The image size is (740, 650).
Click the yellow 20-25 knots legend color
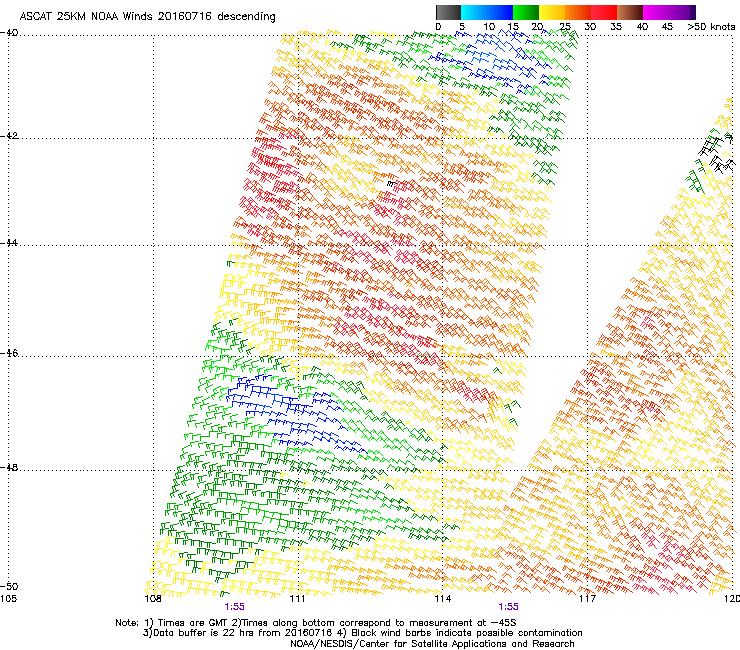point(552,12)
